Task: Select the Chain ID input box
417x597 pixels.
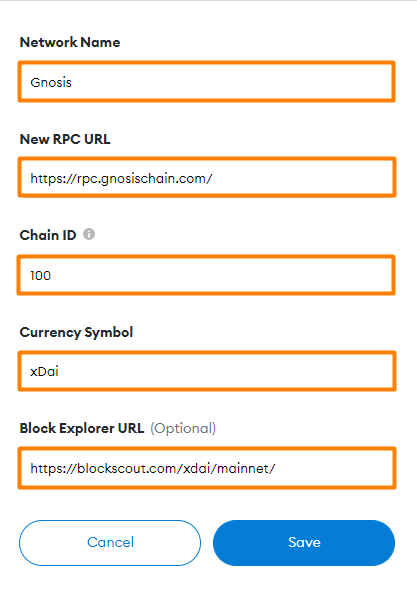Action: click(x=206, y=275)
